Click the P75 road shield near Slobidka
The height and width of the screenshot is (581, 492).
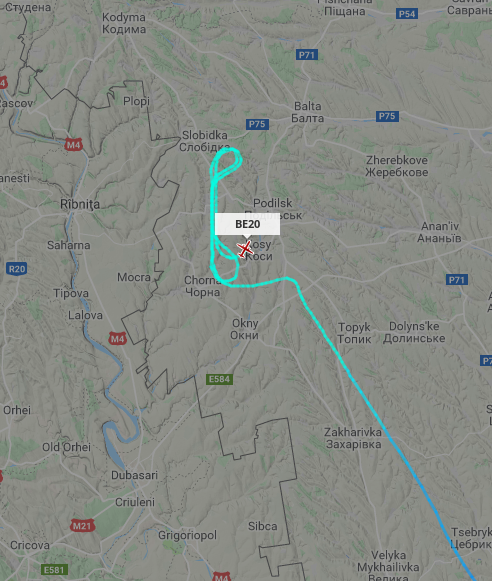pos(257,124)
